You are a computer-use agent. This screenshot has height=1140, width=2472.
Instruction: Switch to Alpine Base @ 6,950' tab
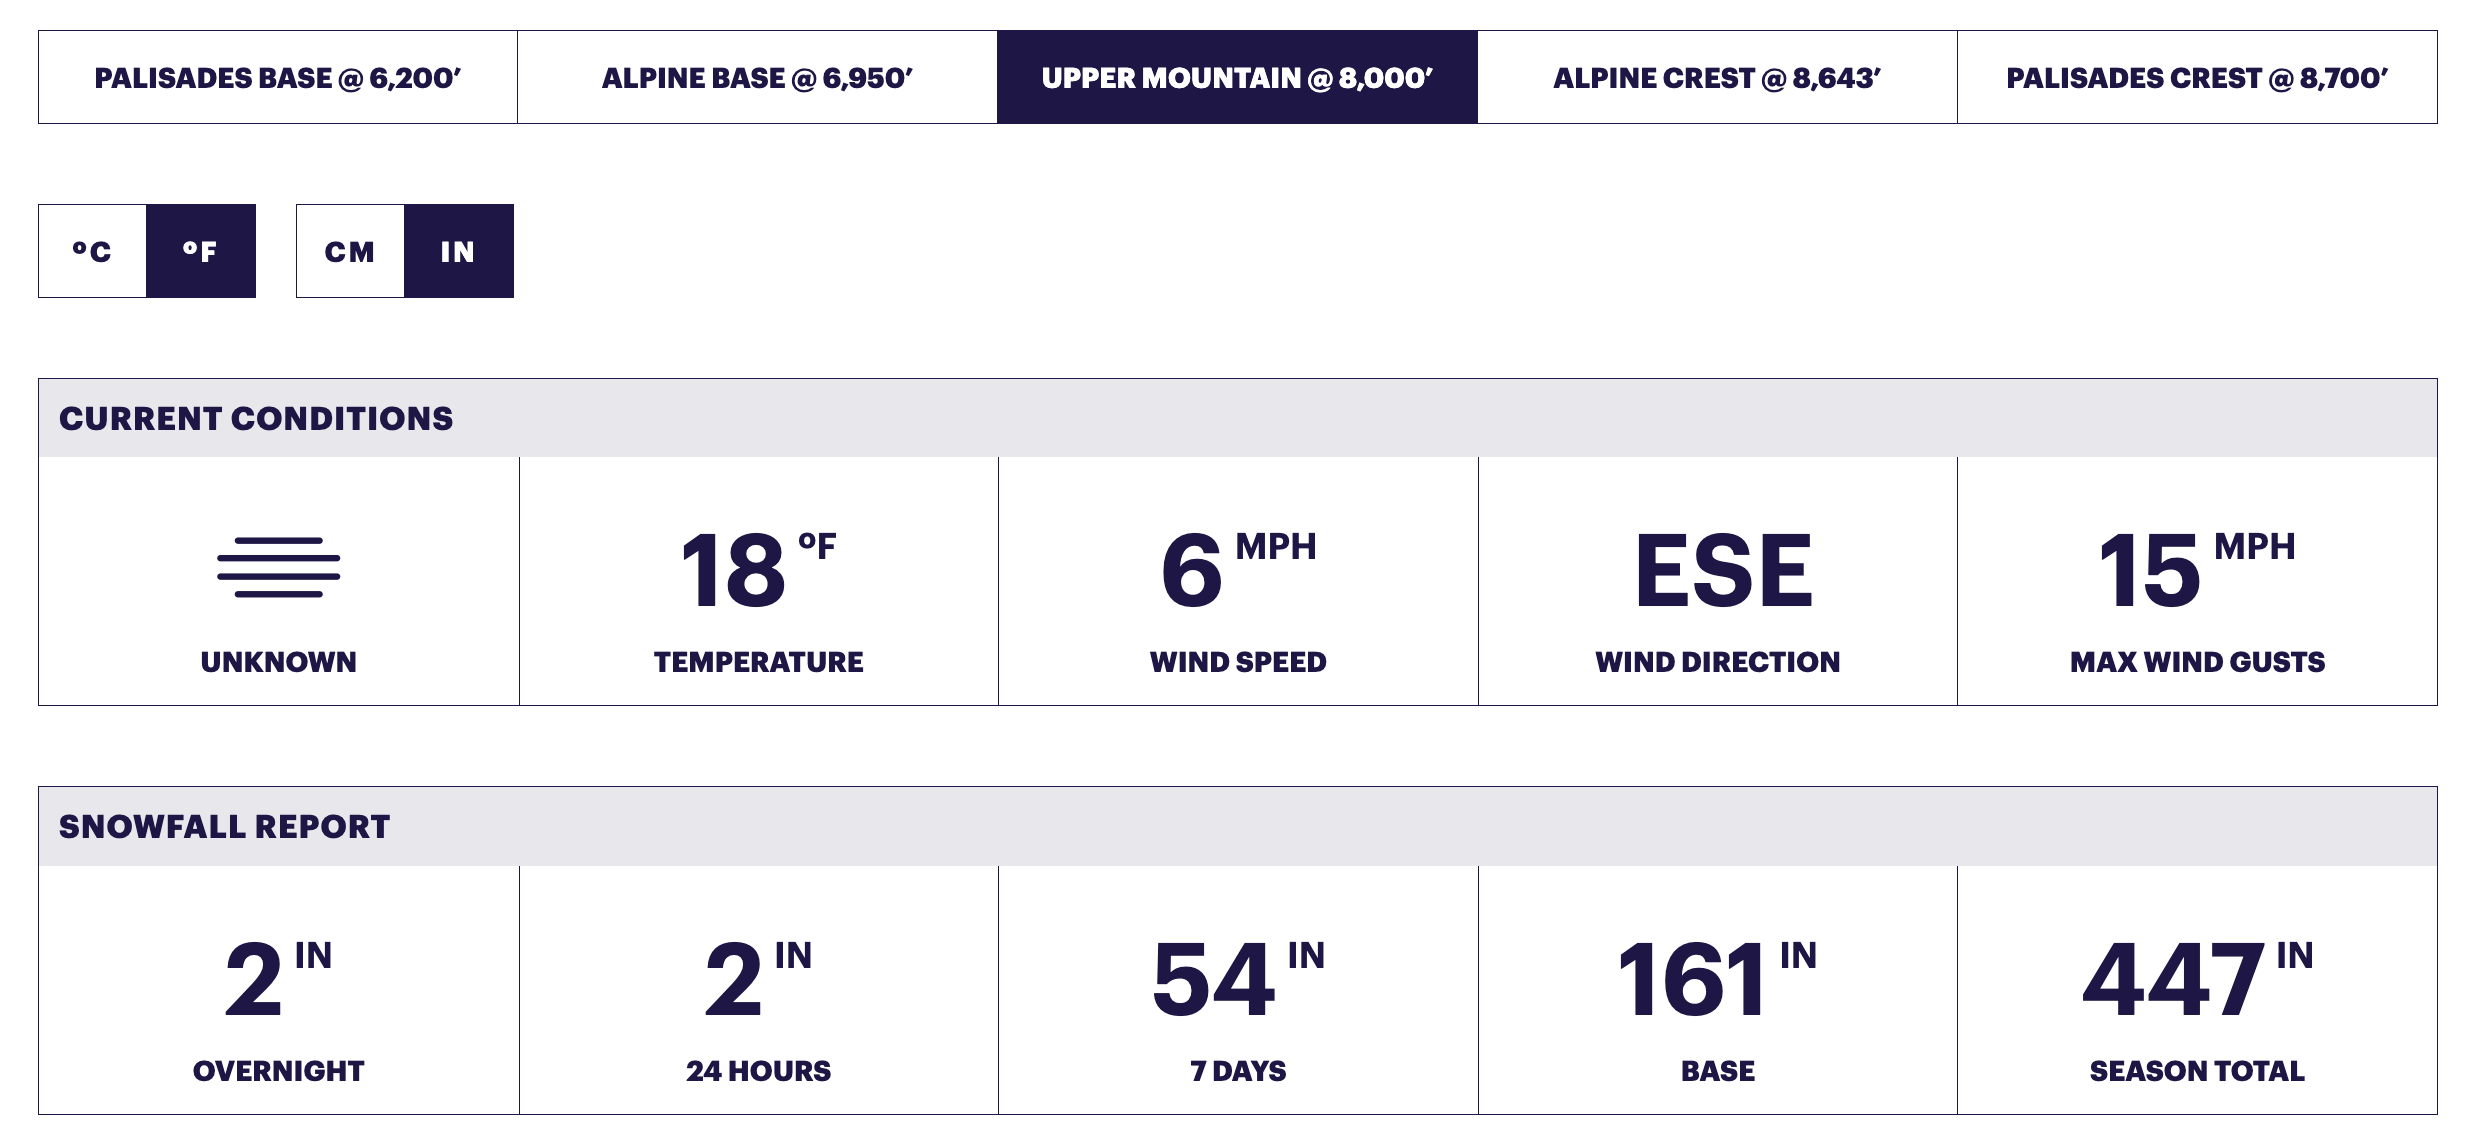click(x=758, y=77)
